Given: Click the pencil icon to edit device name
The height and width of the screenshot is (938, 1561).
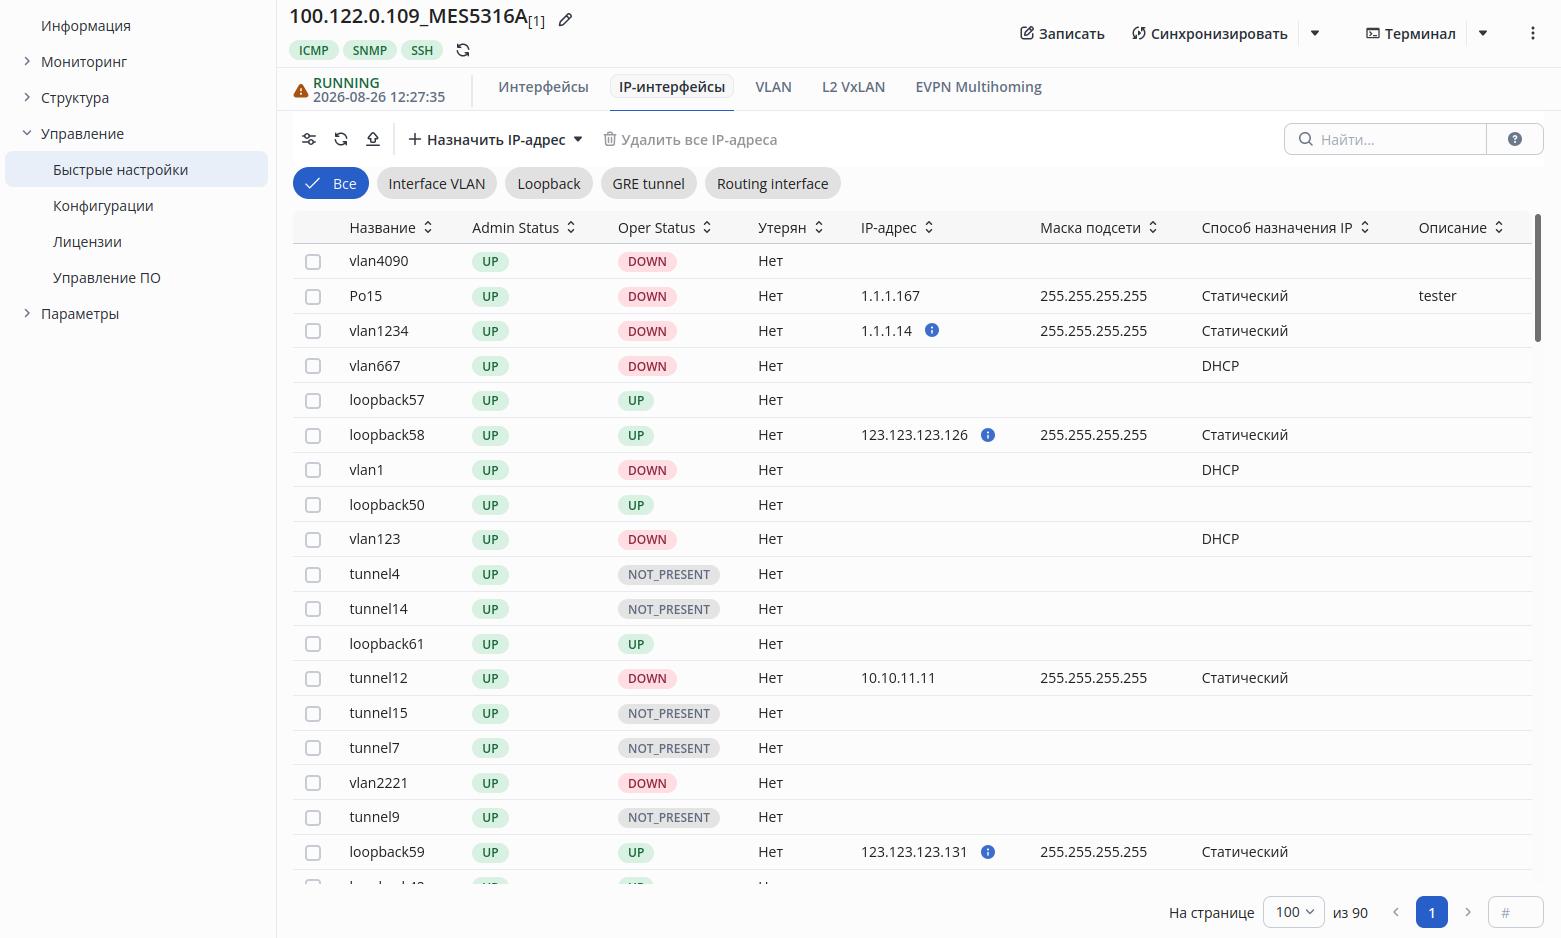Looking at the screenshot, I should coord(565,20).
